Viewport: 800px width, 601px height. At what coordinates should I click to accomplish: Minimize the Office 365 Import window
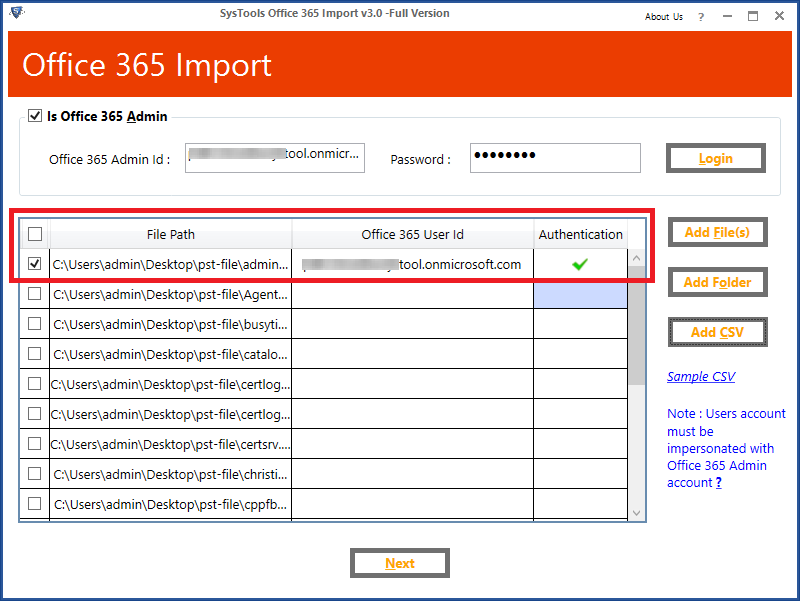pos(728,16)
